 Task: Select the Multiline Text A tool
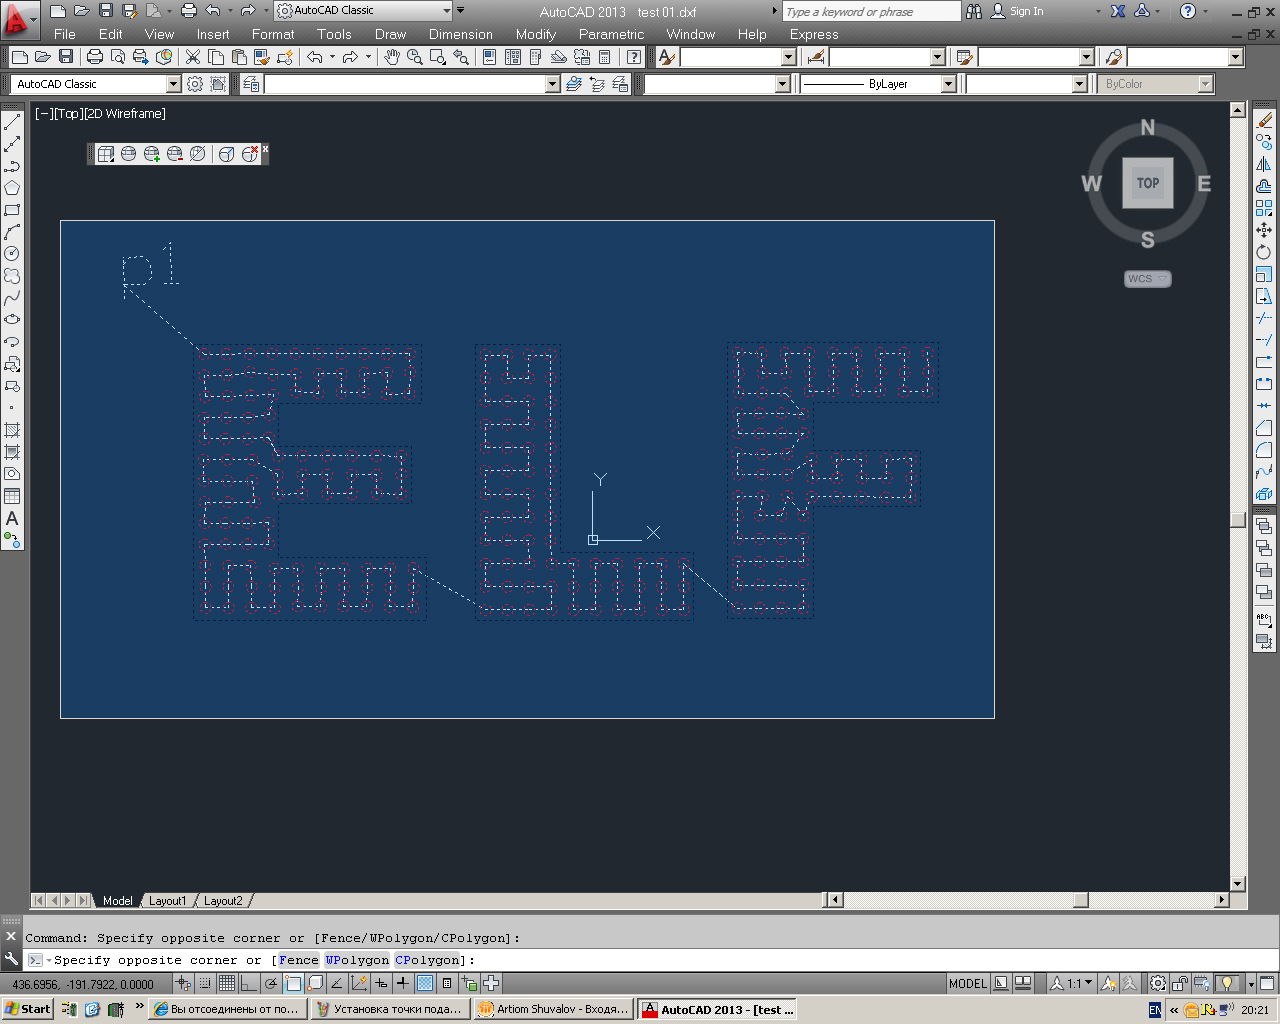tap(12, 518)
